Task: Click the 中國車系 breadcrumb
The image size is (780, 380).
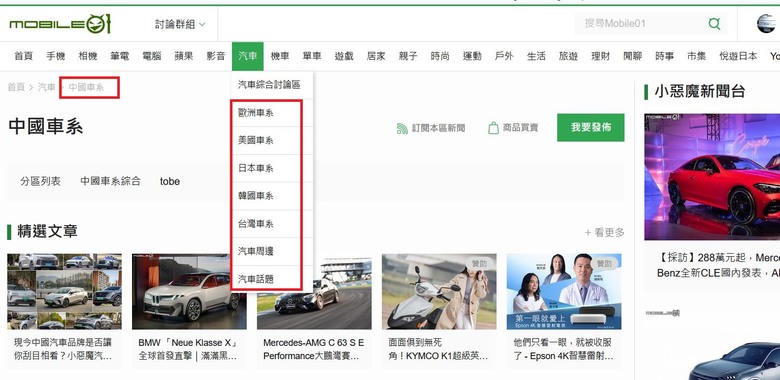Action: (x=87, y=87)
